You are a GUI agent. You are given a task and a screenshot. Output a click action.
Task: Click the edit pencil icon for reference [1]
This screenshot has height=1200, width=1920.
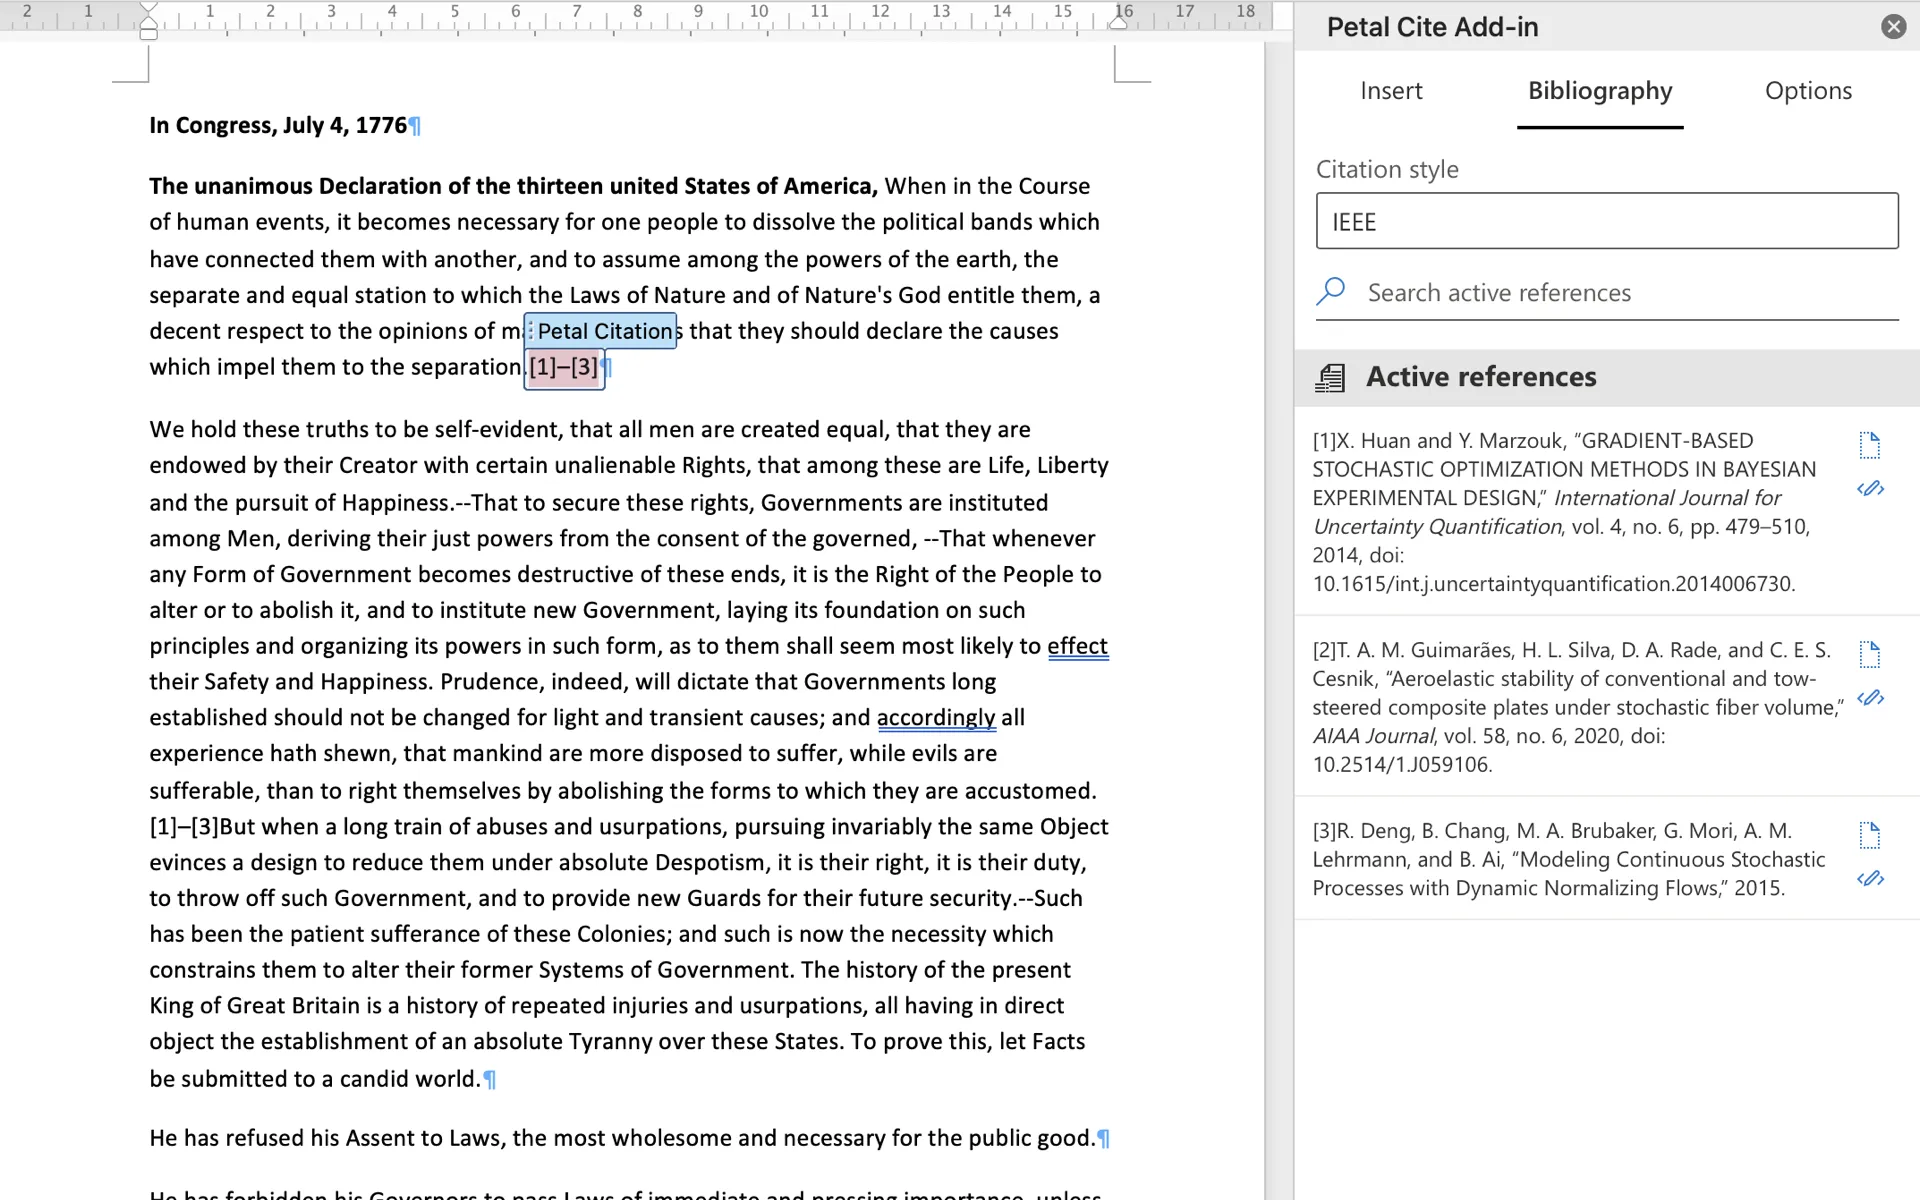[1870, 489]
